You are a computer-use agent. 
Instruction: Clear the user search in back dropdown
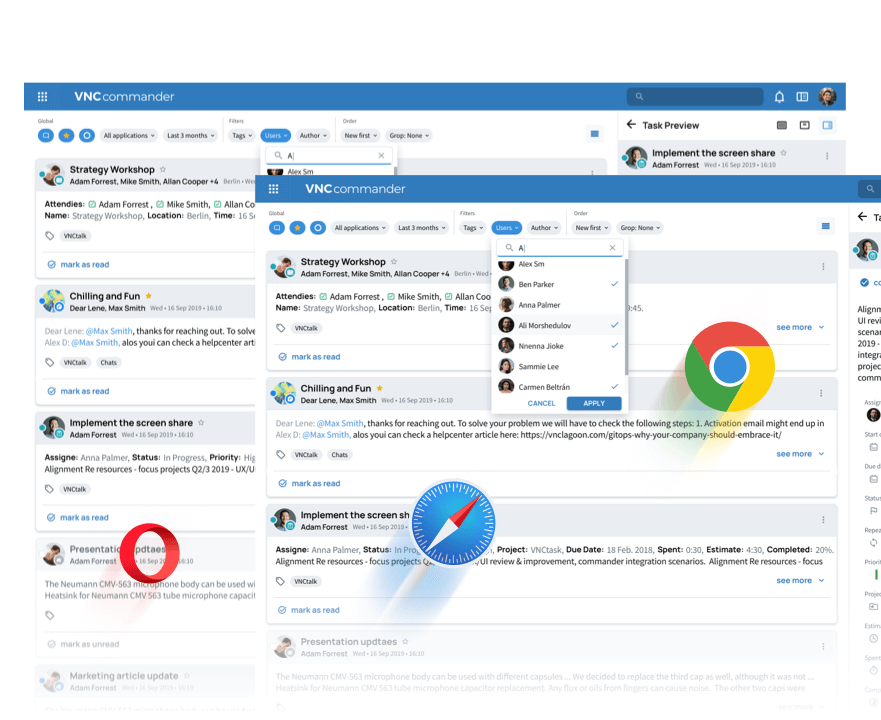(382, 156)
